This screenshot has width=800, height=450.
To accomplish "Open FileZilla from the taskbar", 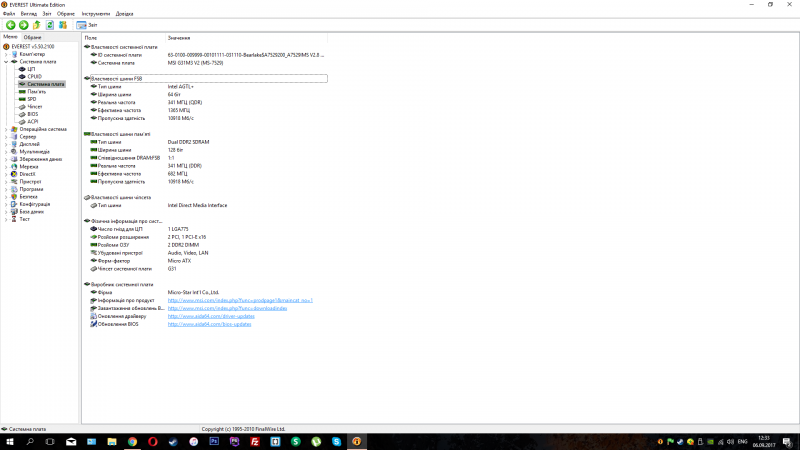I will click(255, 442).
